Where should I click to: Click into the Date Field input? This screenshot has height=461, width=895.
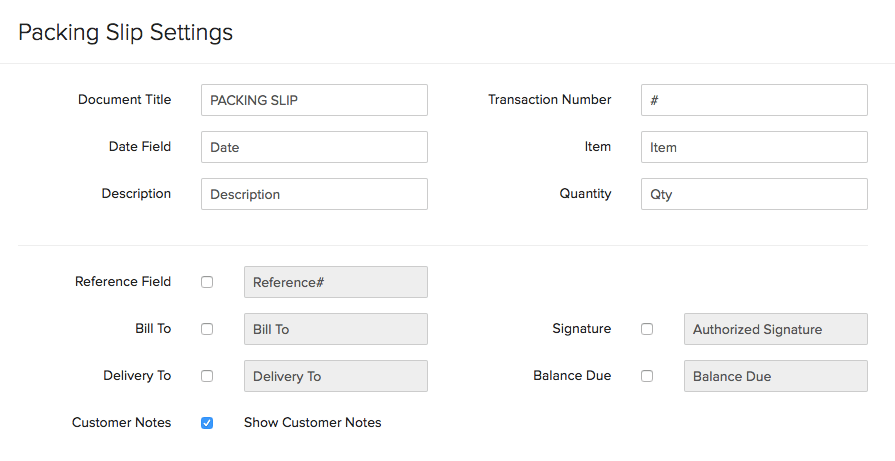tap(314, 147)
